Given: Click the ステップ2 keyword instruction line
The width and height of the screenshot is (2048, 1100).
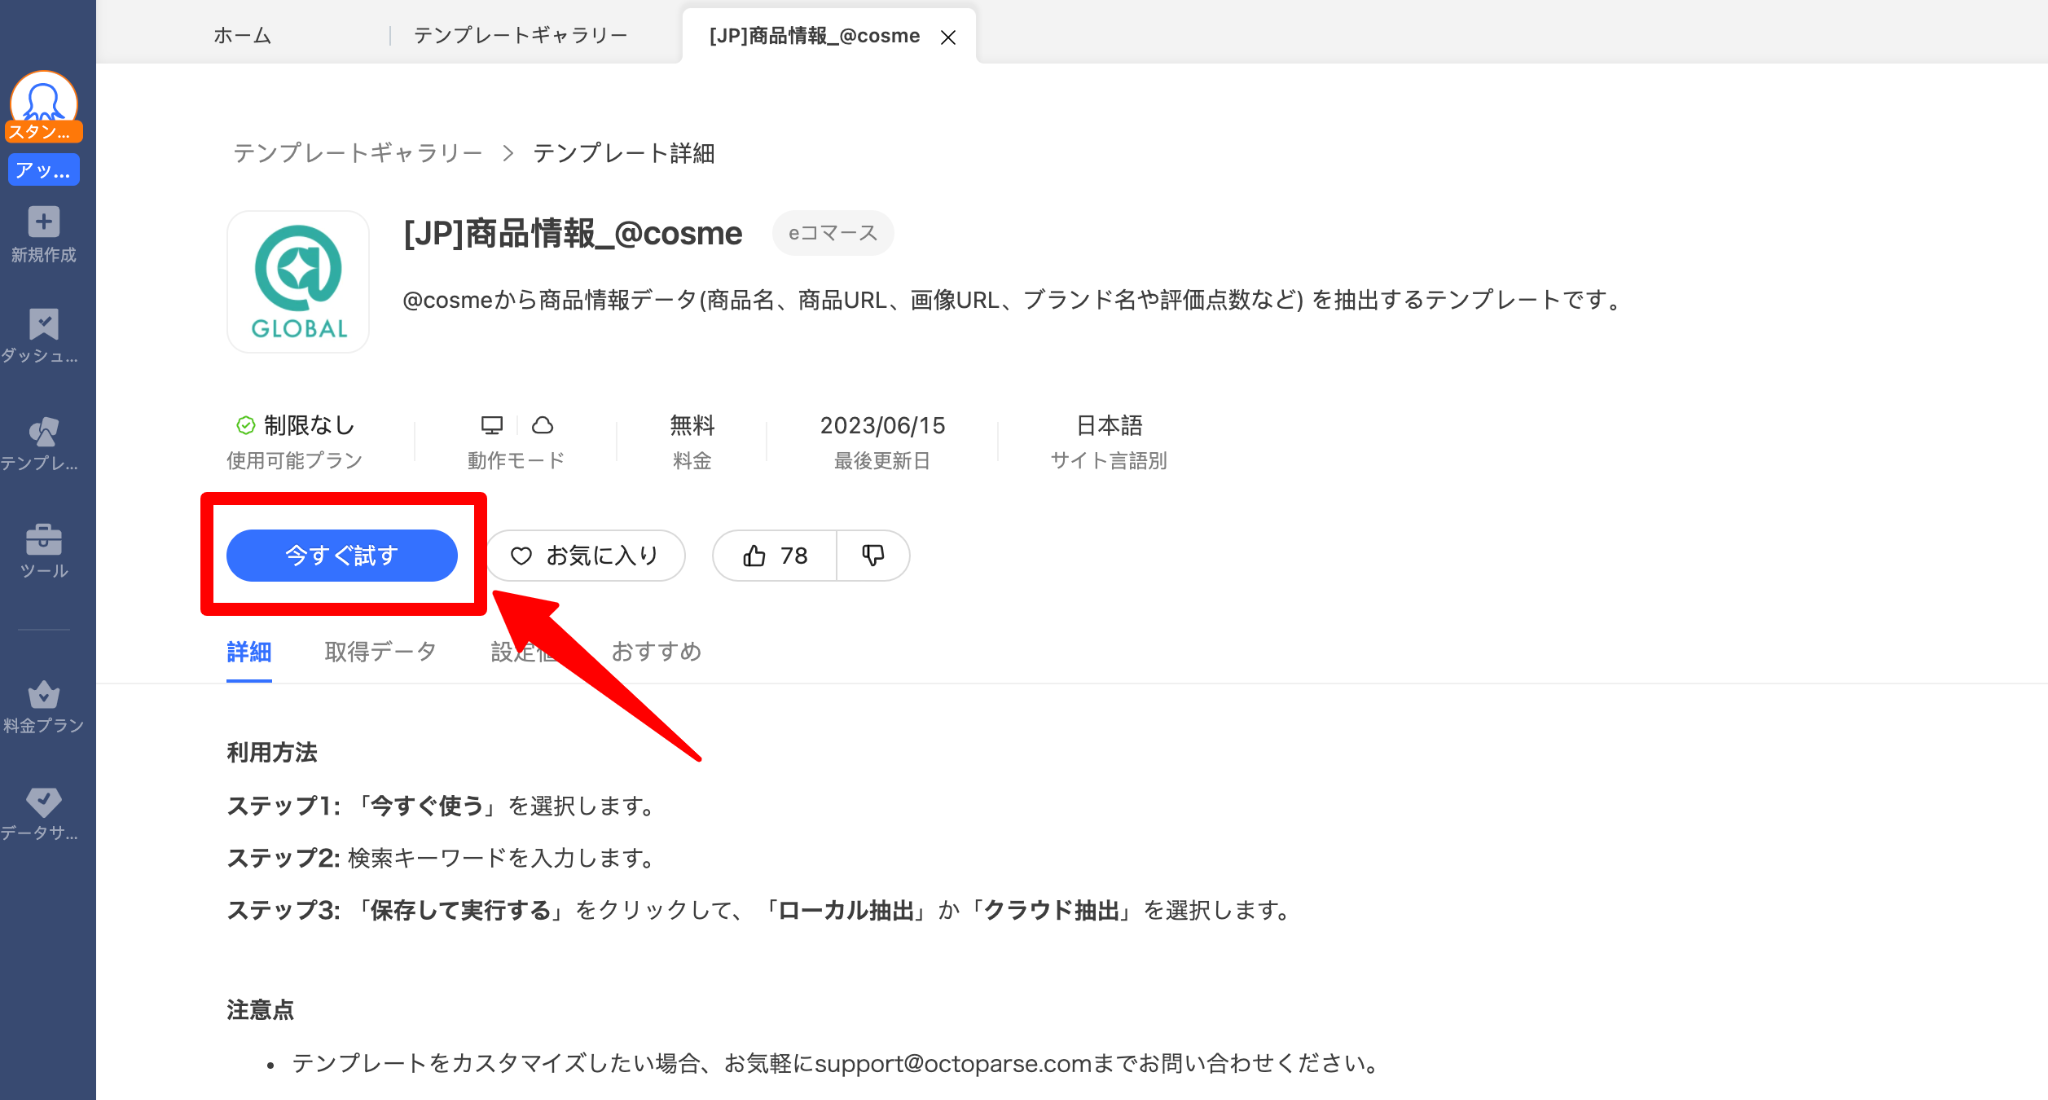Looking at the screenshot, I should point(442,858).
